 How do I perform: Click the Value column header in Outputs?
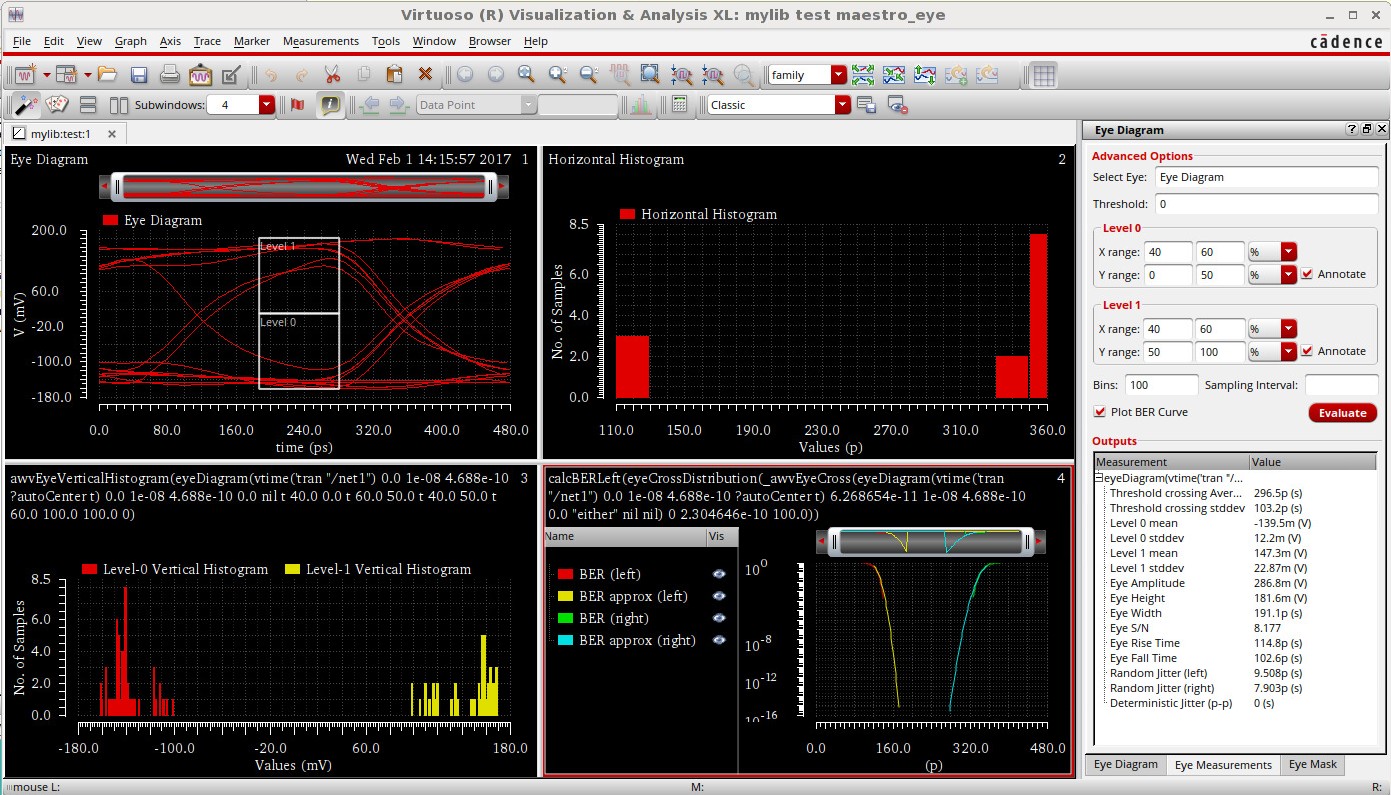click(x=1313, y=462)
